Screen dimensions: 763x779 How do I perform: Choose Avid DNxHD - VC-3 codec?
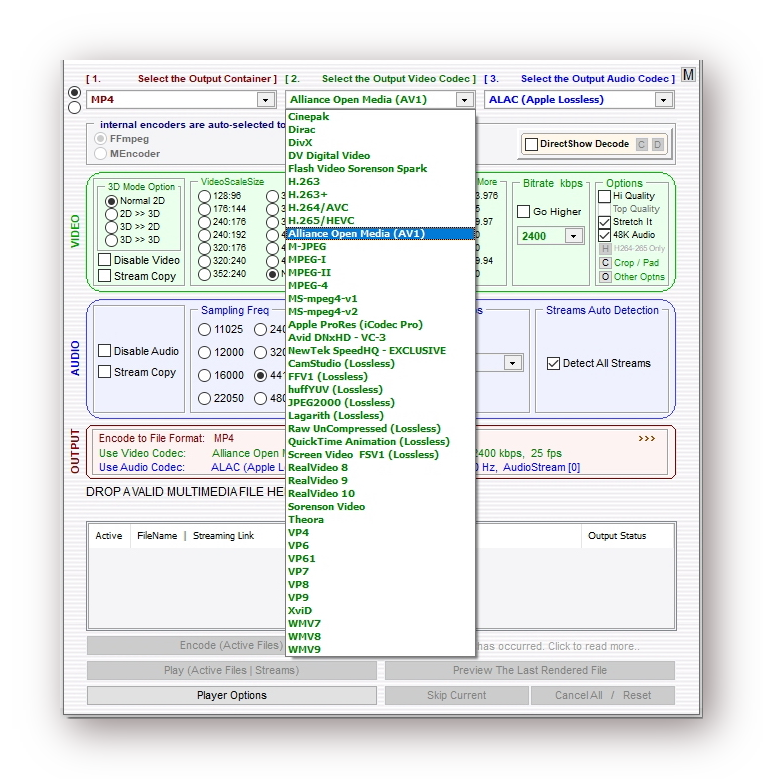381,338
